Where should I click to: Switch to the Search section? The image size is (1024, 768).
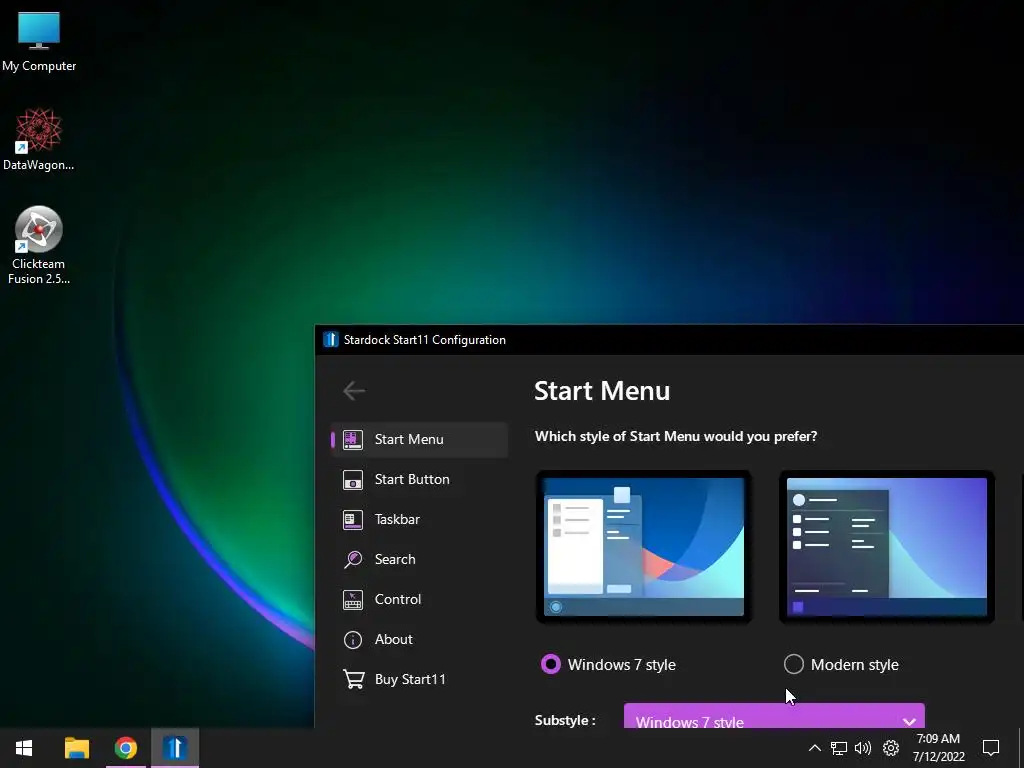click(420, 560)
